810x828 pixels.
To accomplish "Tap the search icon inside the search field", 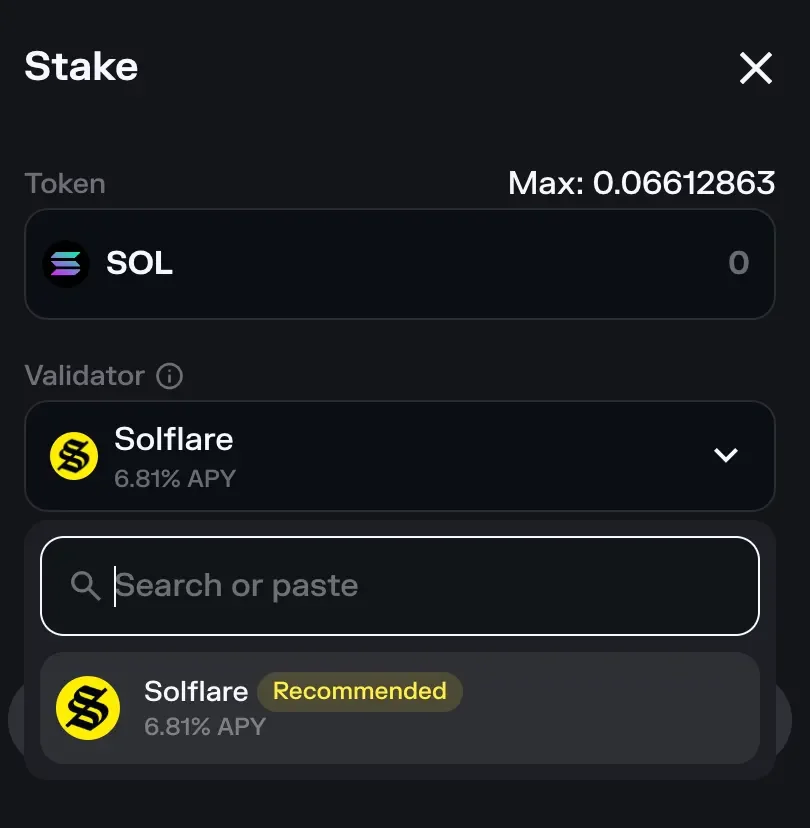I will [x=86, y=585].
